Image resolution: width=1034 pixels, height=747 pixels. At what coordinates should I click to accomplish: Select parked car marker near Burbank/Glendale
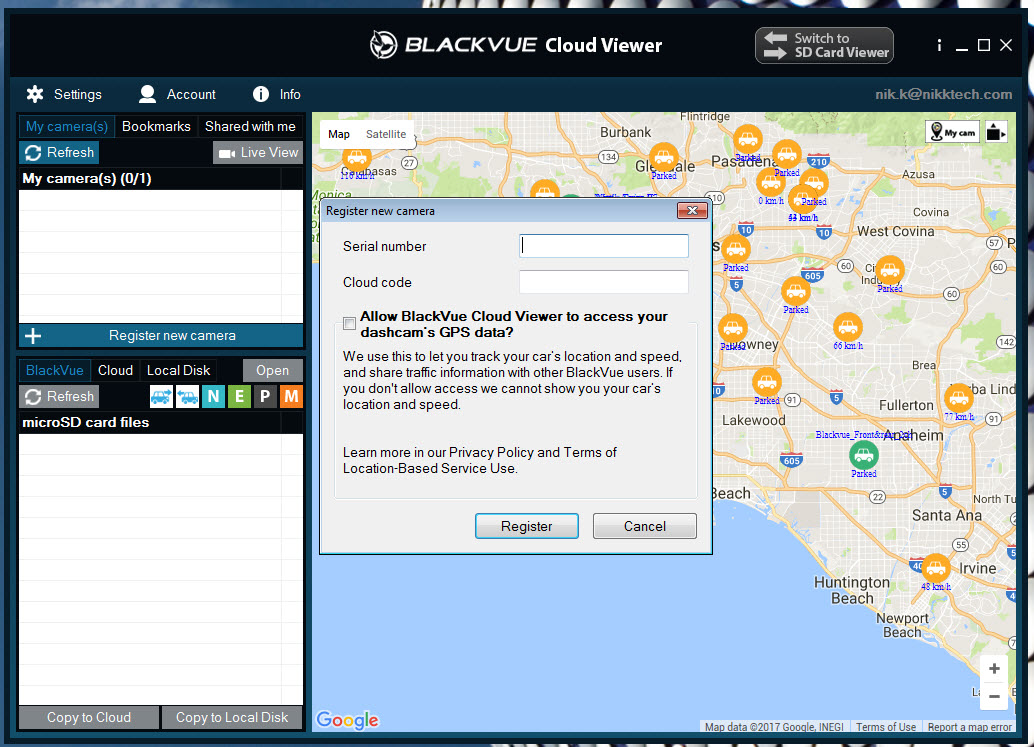[x=663, y=158]
